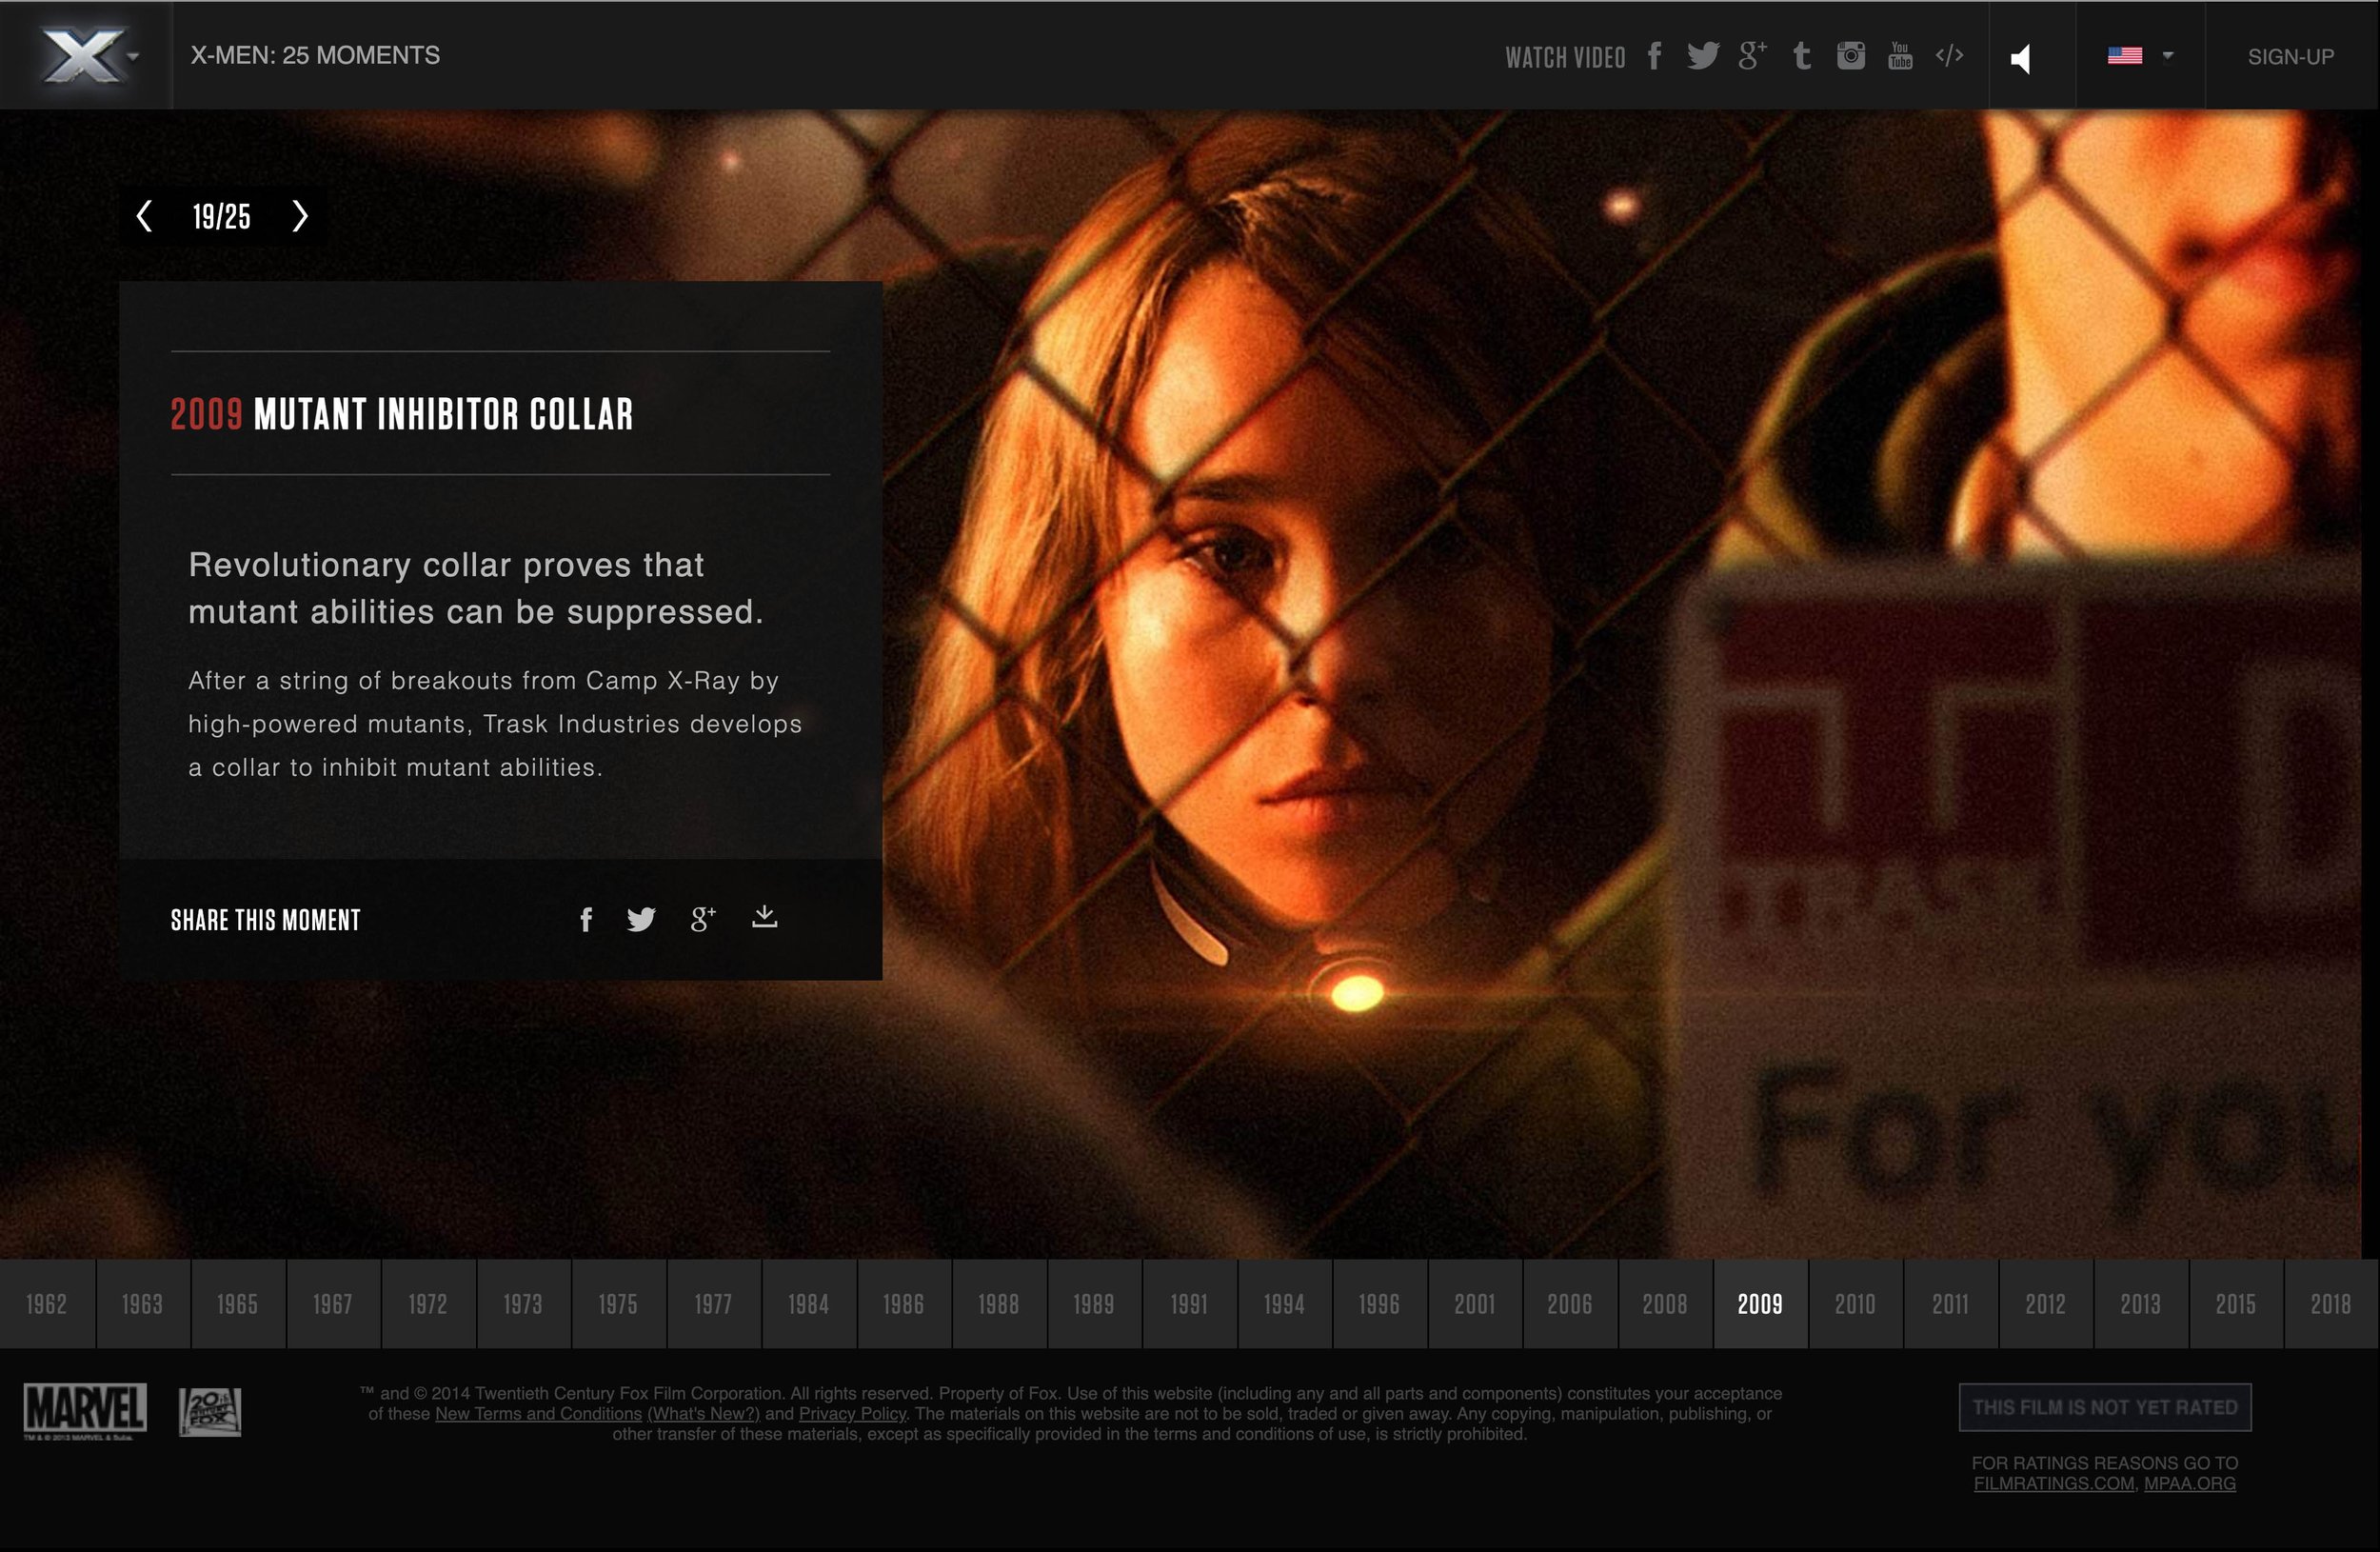Go to next moment with right arrow

(299, 216)
